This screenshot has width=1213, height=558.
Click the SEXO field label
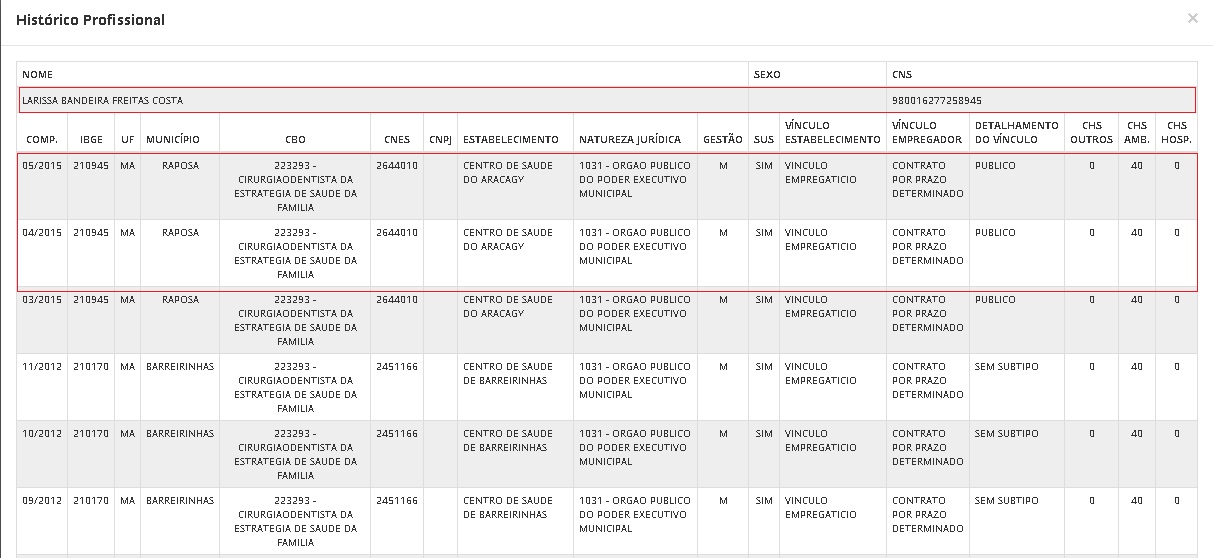[767, 75]
